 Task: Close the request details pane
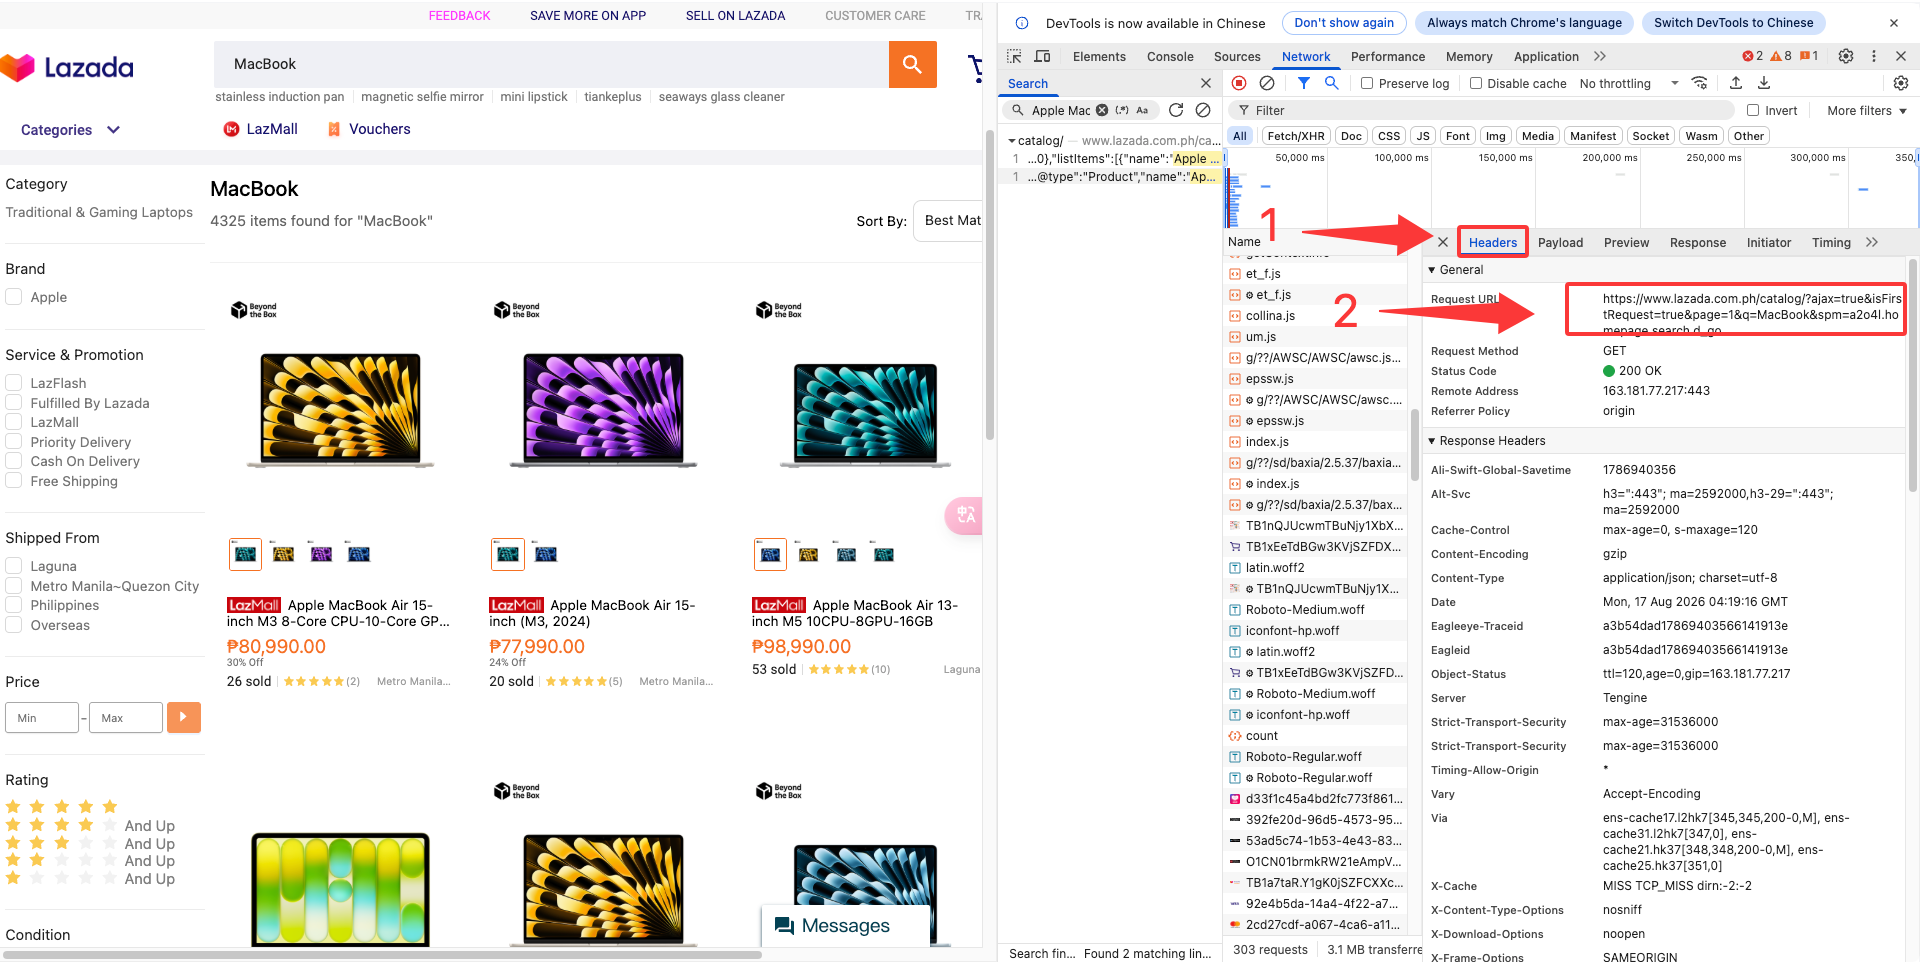[1443, 242]
